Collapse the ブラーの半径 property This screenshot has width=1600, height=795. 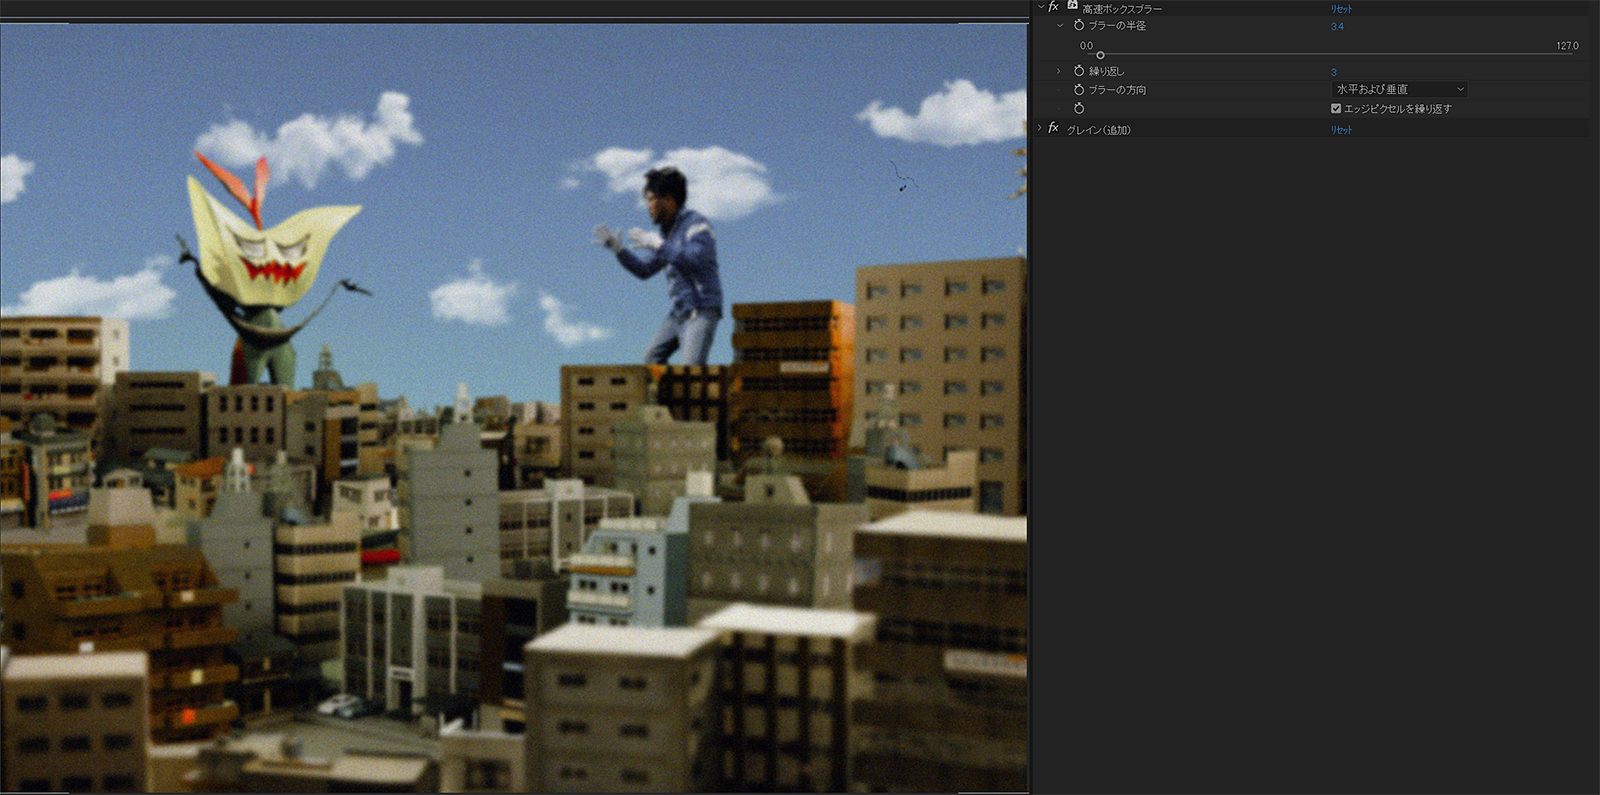pos(1059,25)
